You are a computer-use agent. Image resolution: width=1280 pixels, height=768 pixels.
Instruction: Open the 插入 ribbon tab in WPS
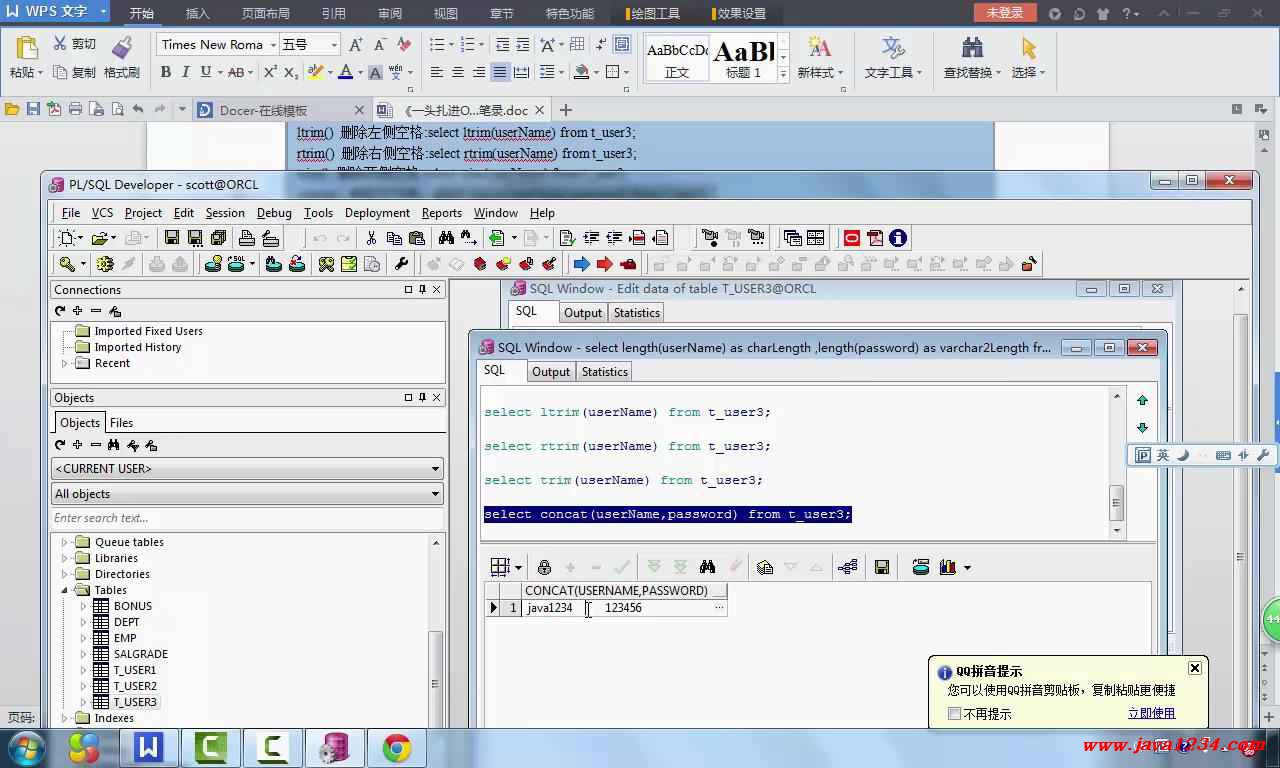pyautogui.click(x=198, y=14)
